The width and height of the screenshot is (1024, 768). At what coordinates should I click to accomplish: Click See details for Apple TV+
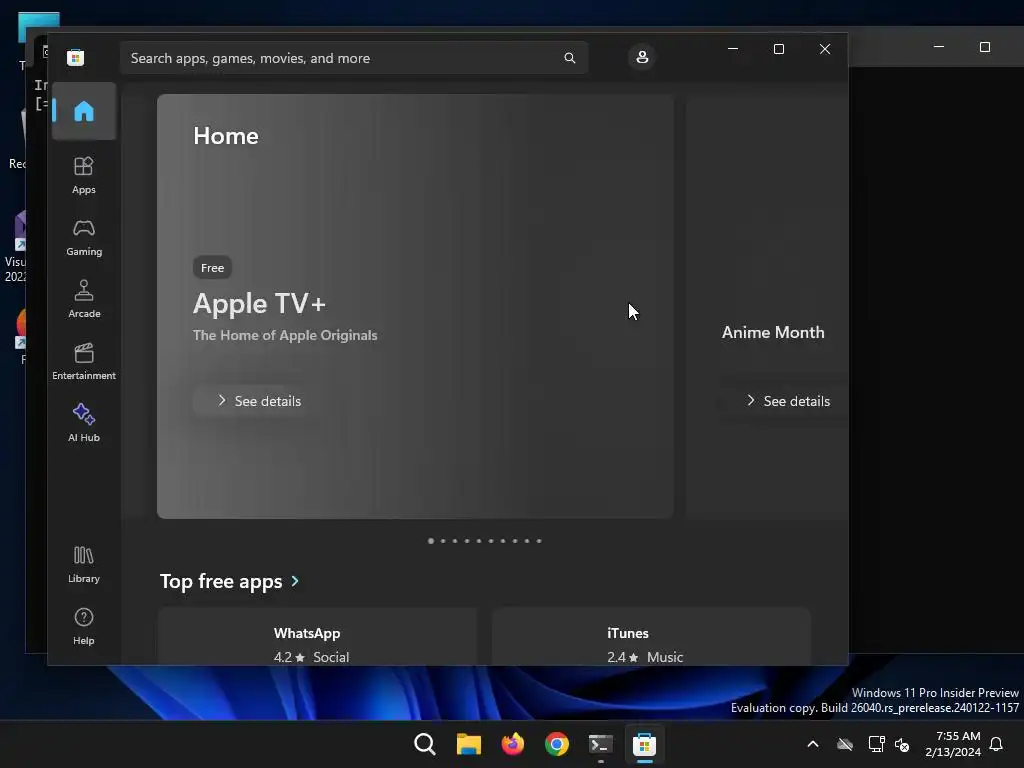coord(259,401)
